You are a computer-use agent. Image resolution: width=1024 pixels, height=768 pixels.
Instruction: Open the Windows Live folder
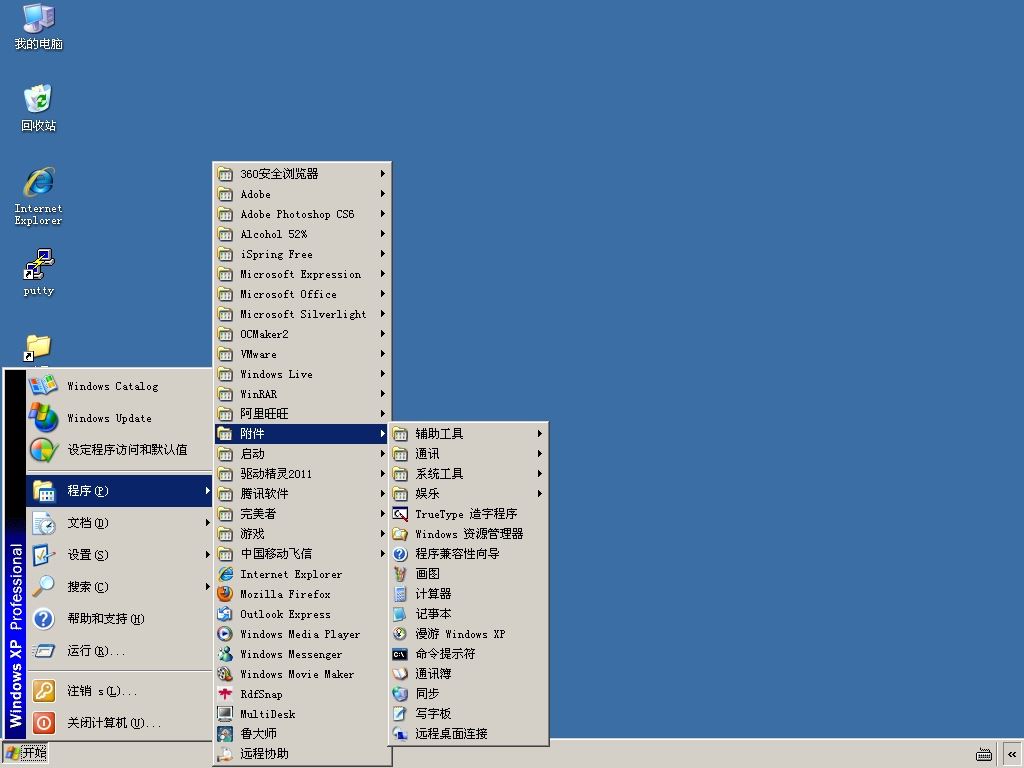pyautogui.click(x=302, y=374)
